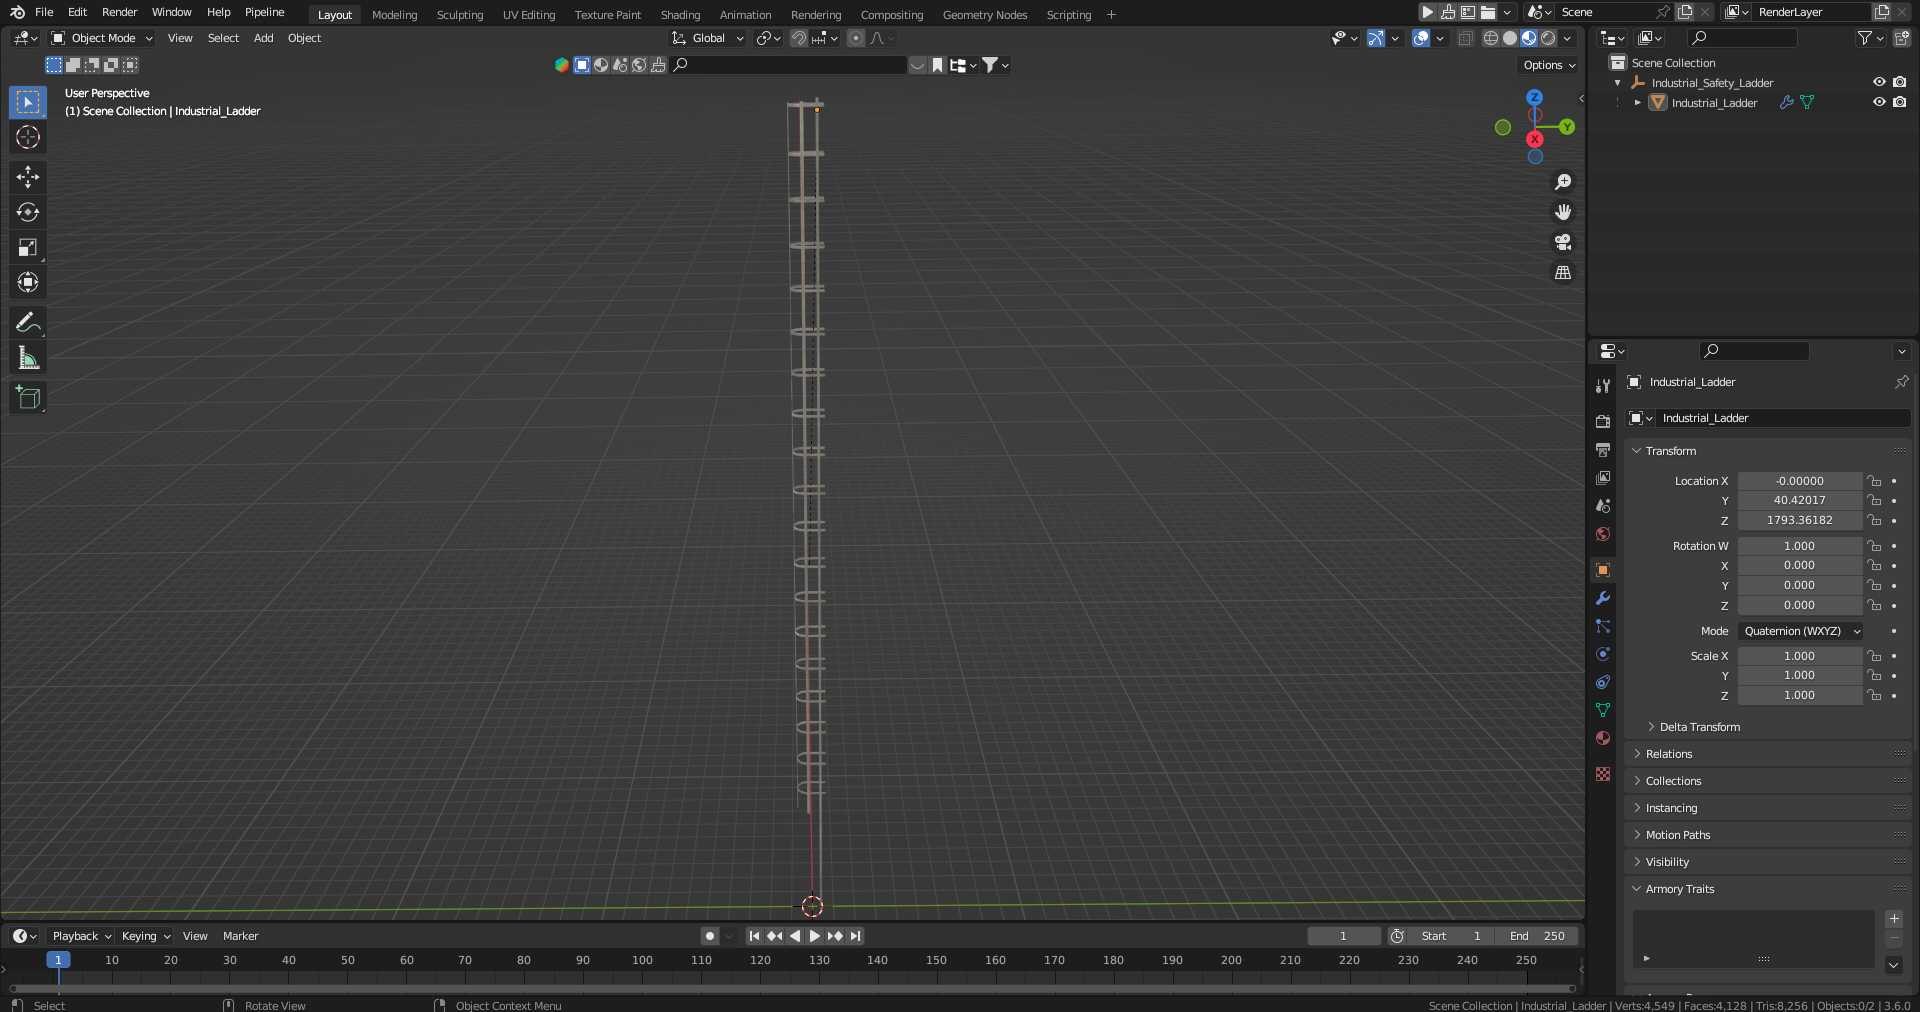Click the Location Z value field
Image resolution: width=1920 pixels, height=1012 pixels.
(1799, 520)
